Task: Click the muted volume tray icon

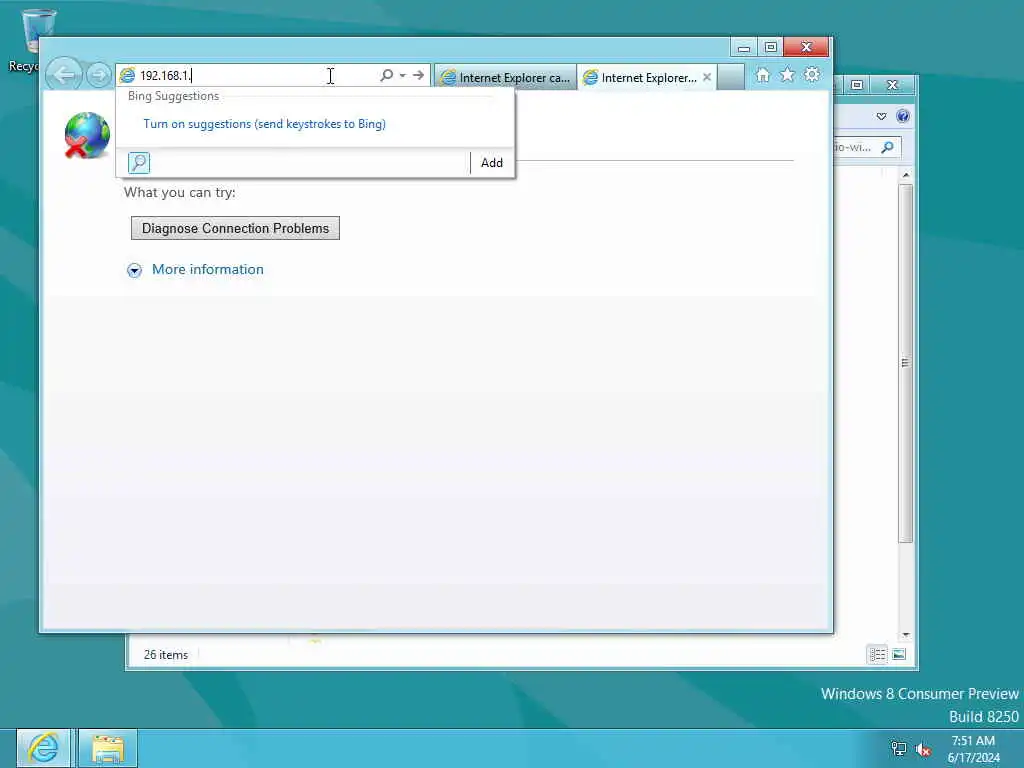Action: tap(923, 749)
